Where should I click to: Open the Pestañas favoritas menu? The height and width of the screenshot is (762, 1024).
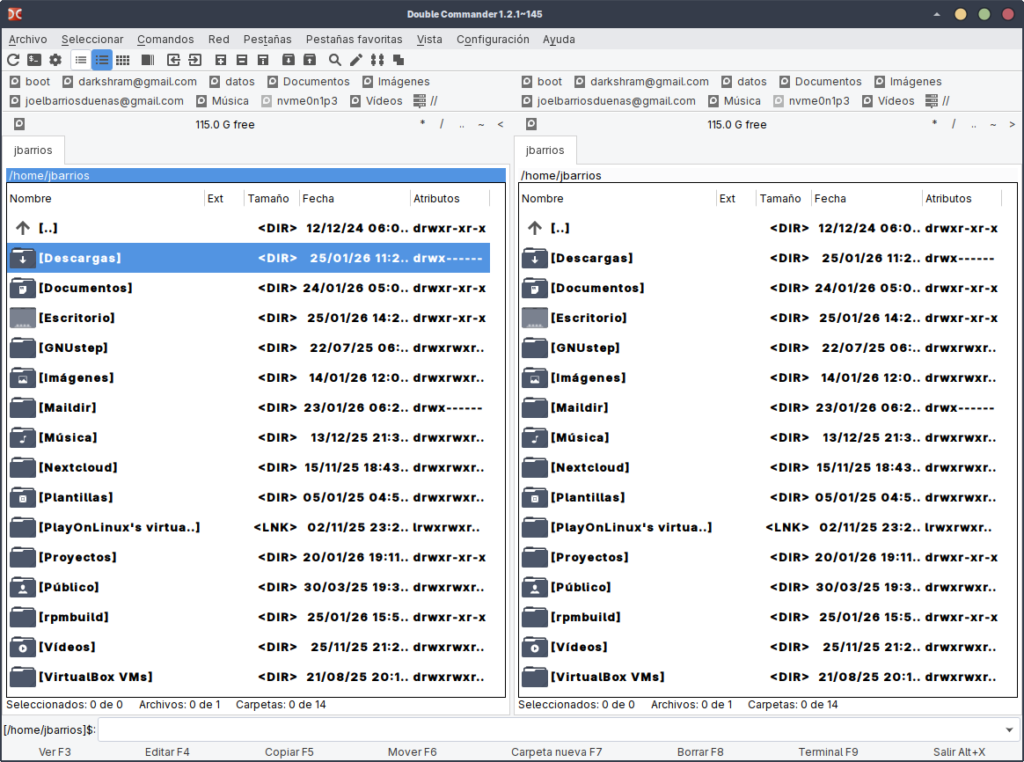click(354, 39)
